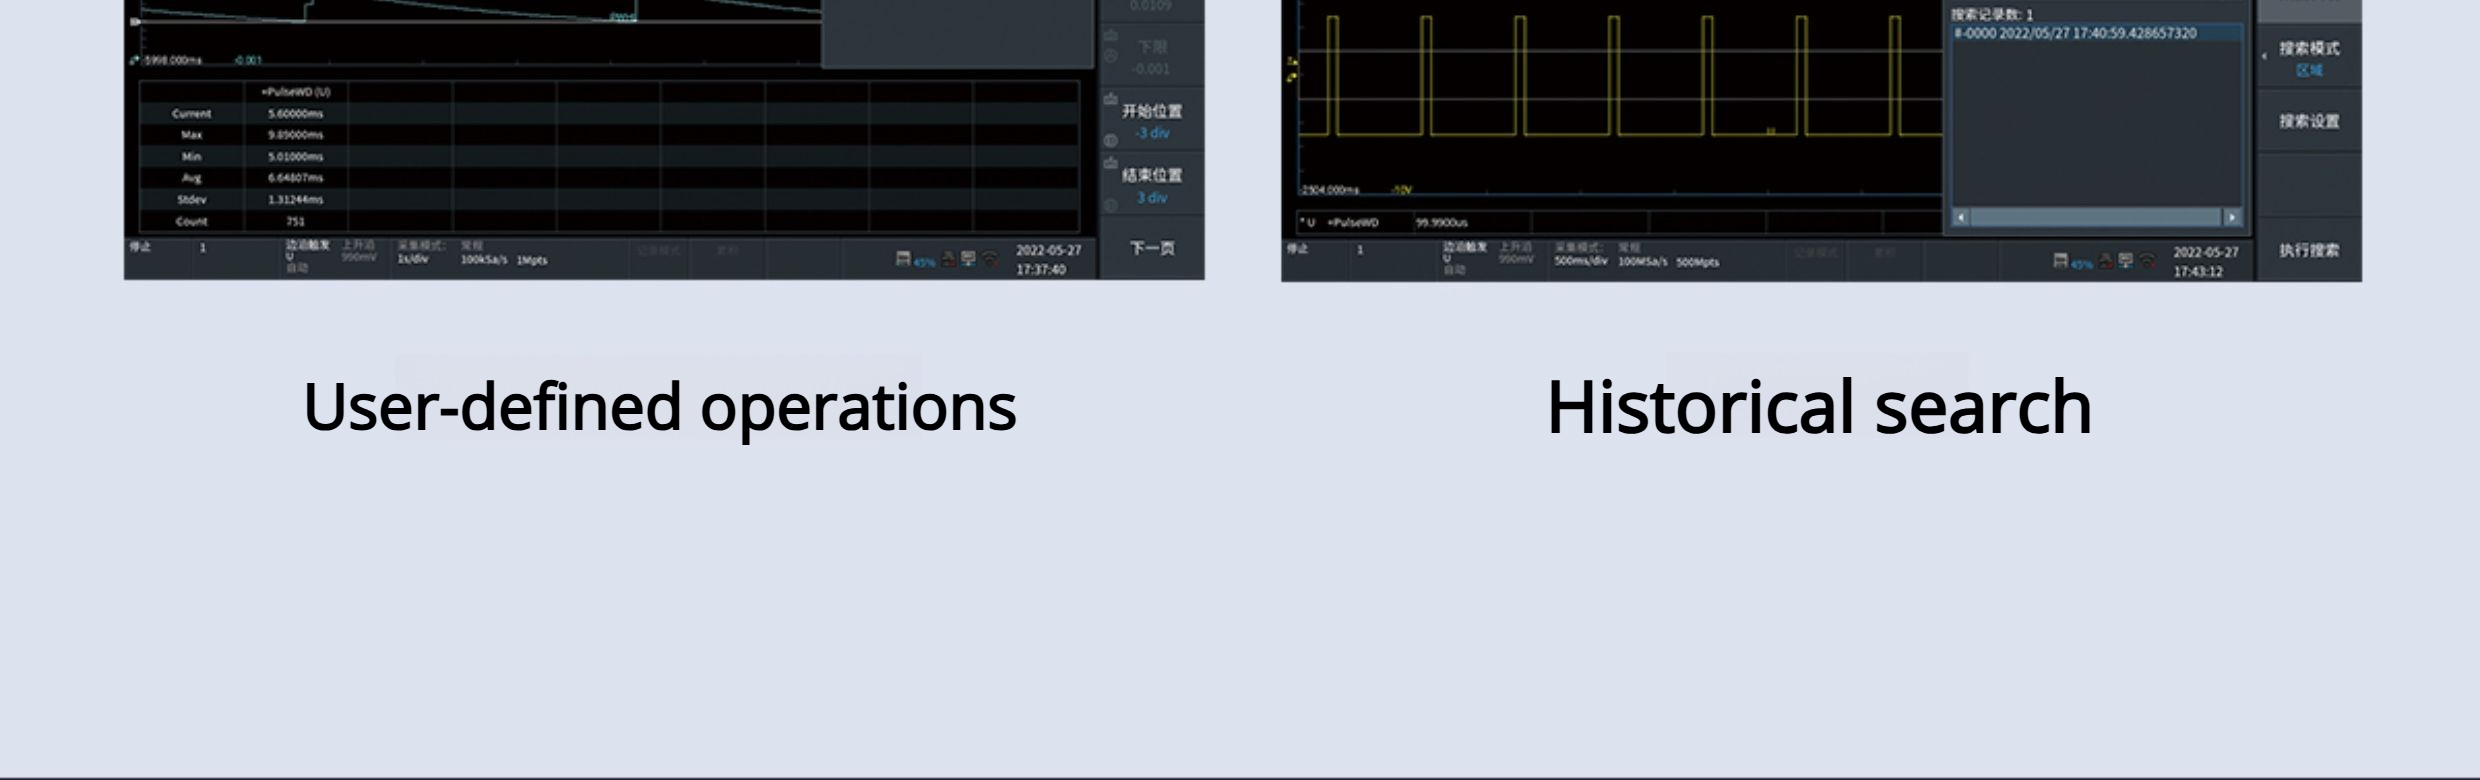Screen dimensions: 2480x780
Task: Click the right arrow of search list scrollbar
Action: pos(2231,217)
